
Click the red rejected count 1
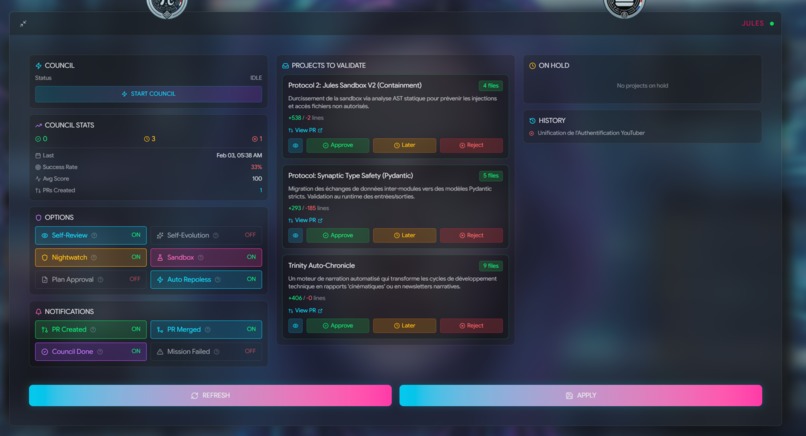pos(257,139)
